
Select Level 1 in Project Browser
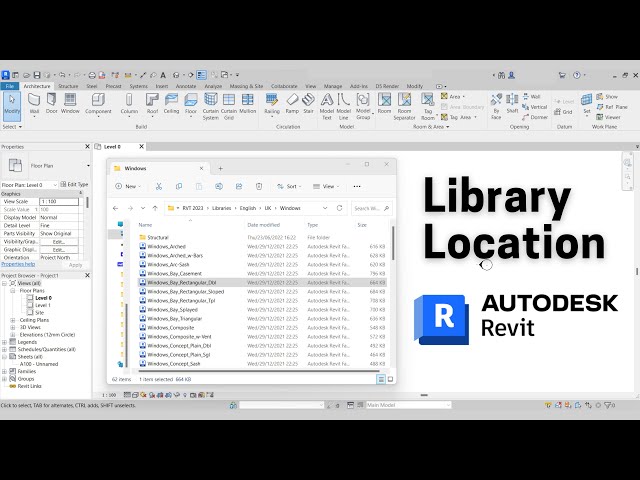pyautogui.click(x=42, y=305)
